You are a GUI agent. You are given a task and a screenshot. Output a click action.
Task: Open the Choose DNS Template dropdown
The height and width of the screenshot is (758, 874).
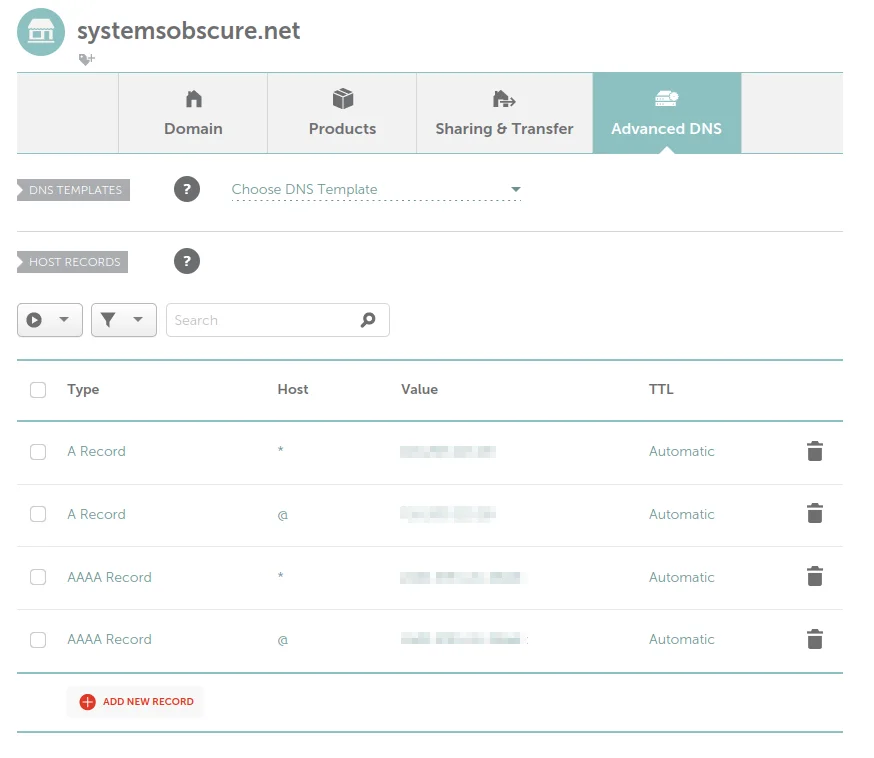point(375,189)
